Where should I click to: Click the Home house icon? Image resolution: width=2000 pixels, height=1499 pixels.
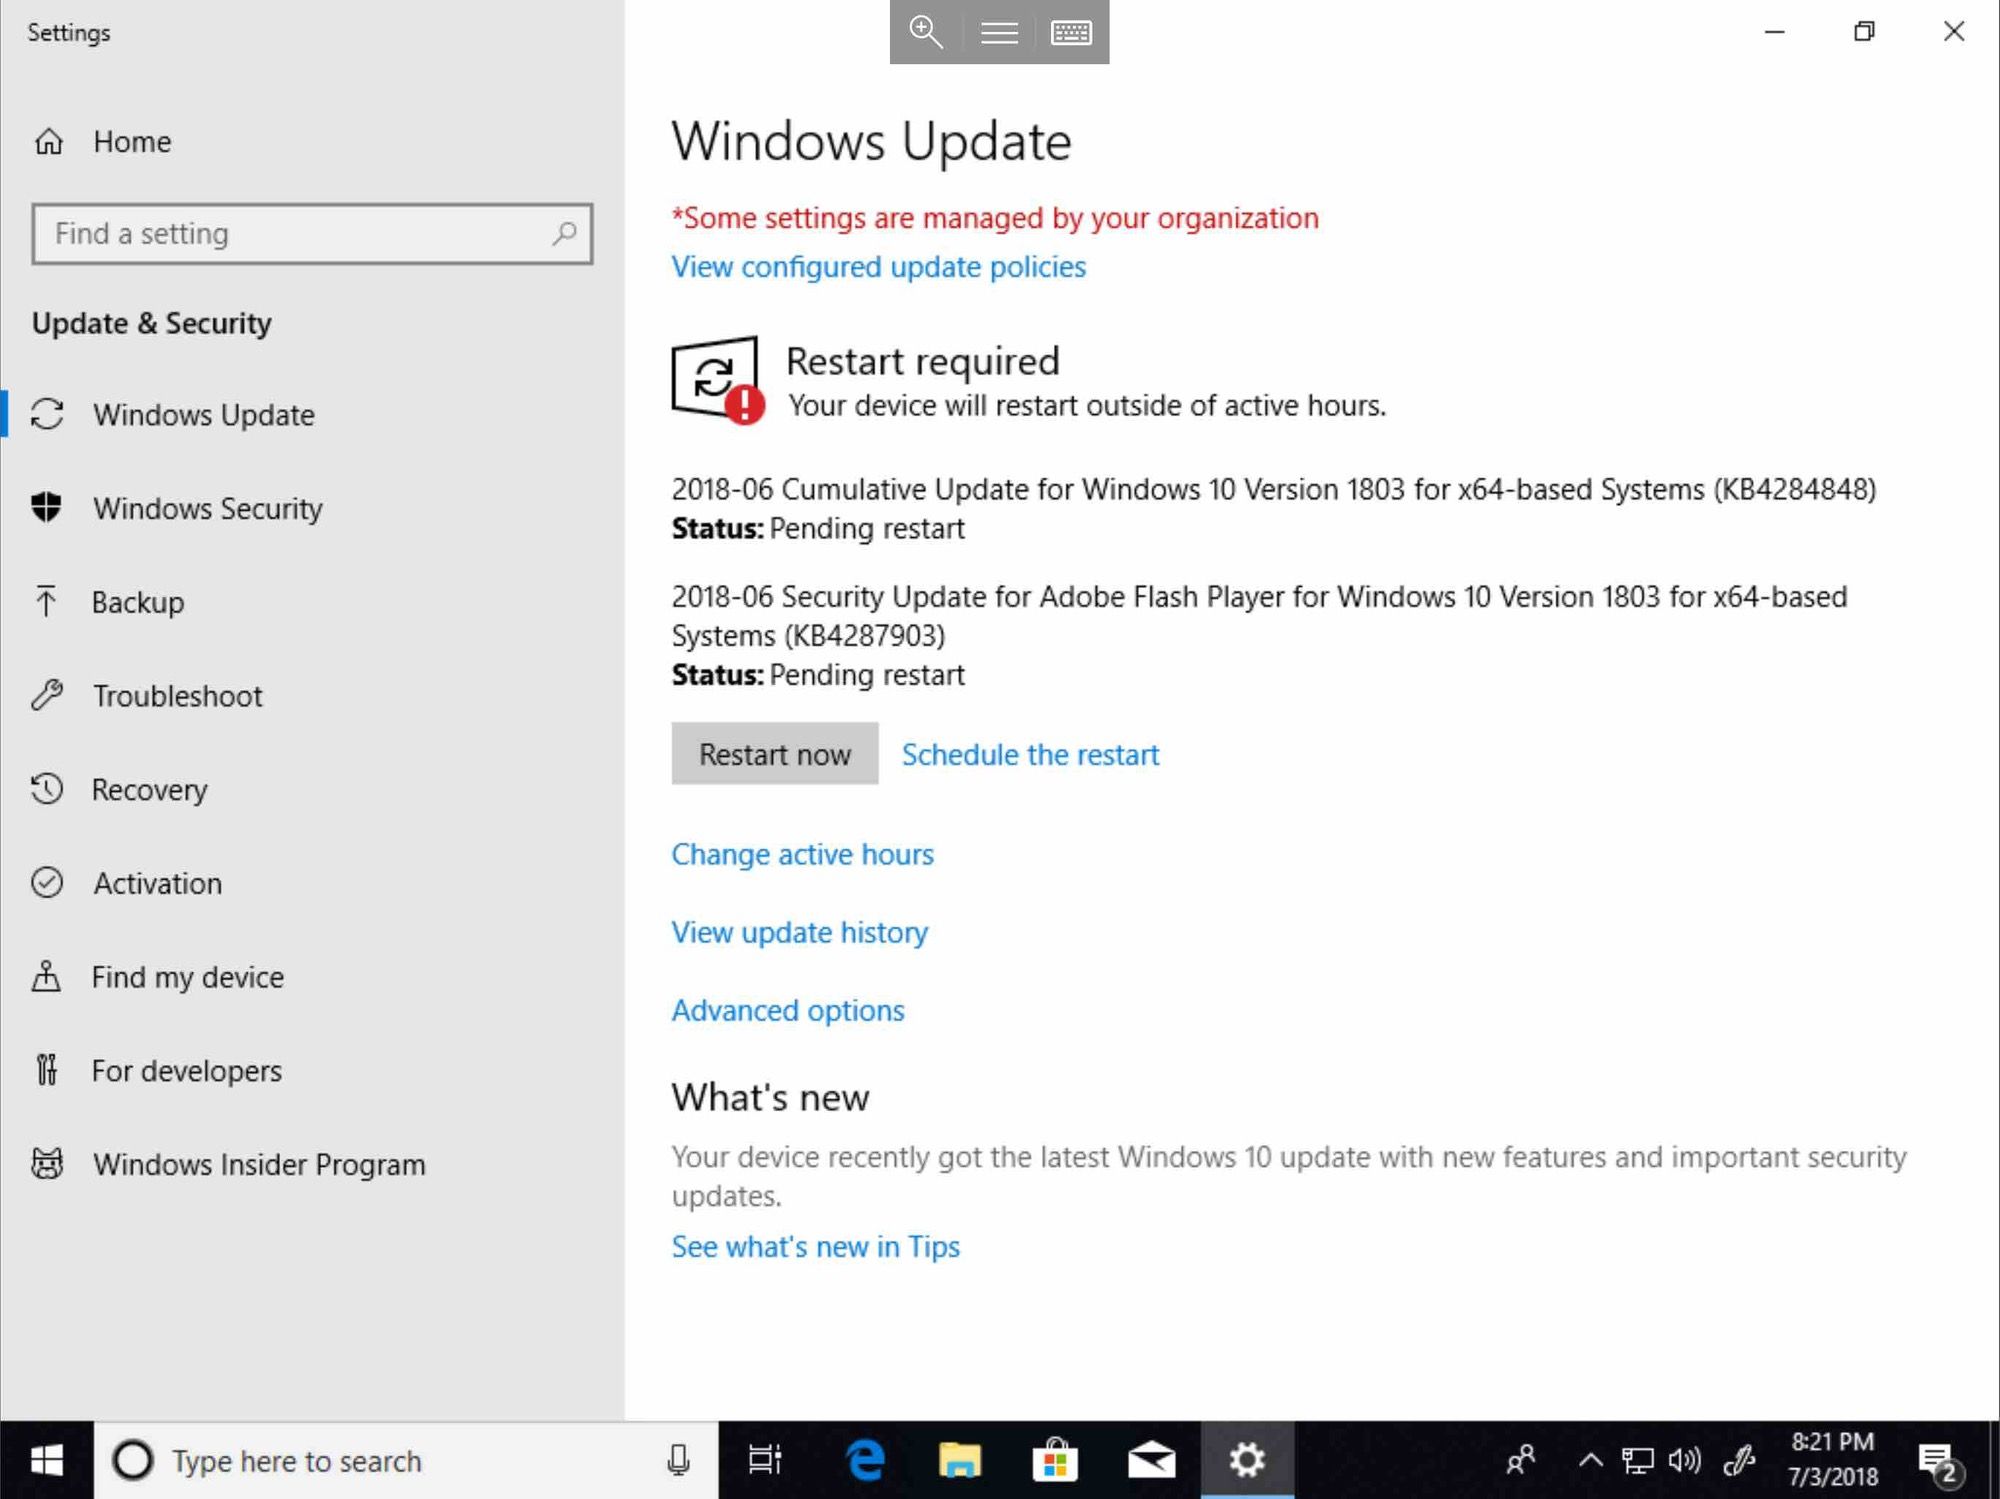tap(48, 142)
